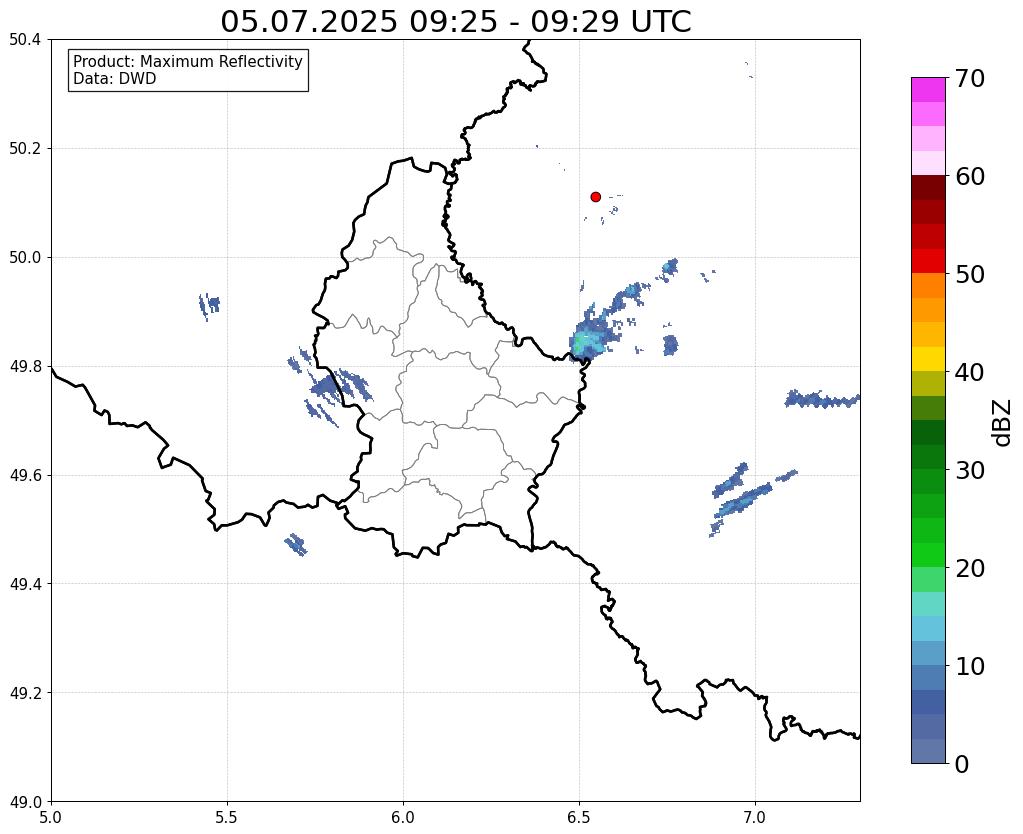This screenshot has height=834, width=1023.
Task: Click the magenta 70 dBZ color band
Action: [x=928, y=89]
